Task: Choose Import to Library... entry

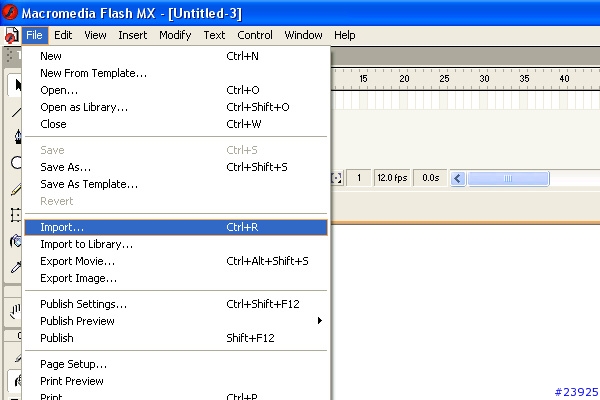Action: click(x=176, y=244)
